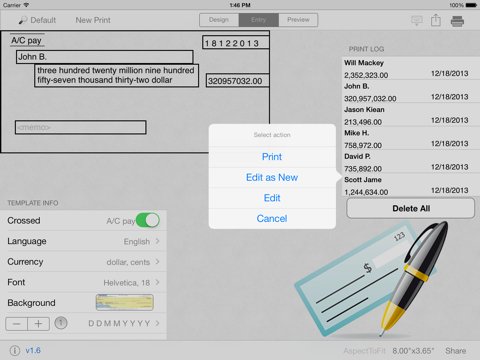
Task: Tap New Print in the toolbar
Action: [x=93, y=20]
